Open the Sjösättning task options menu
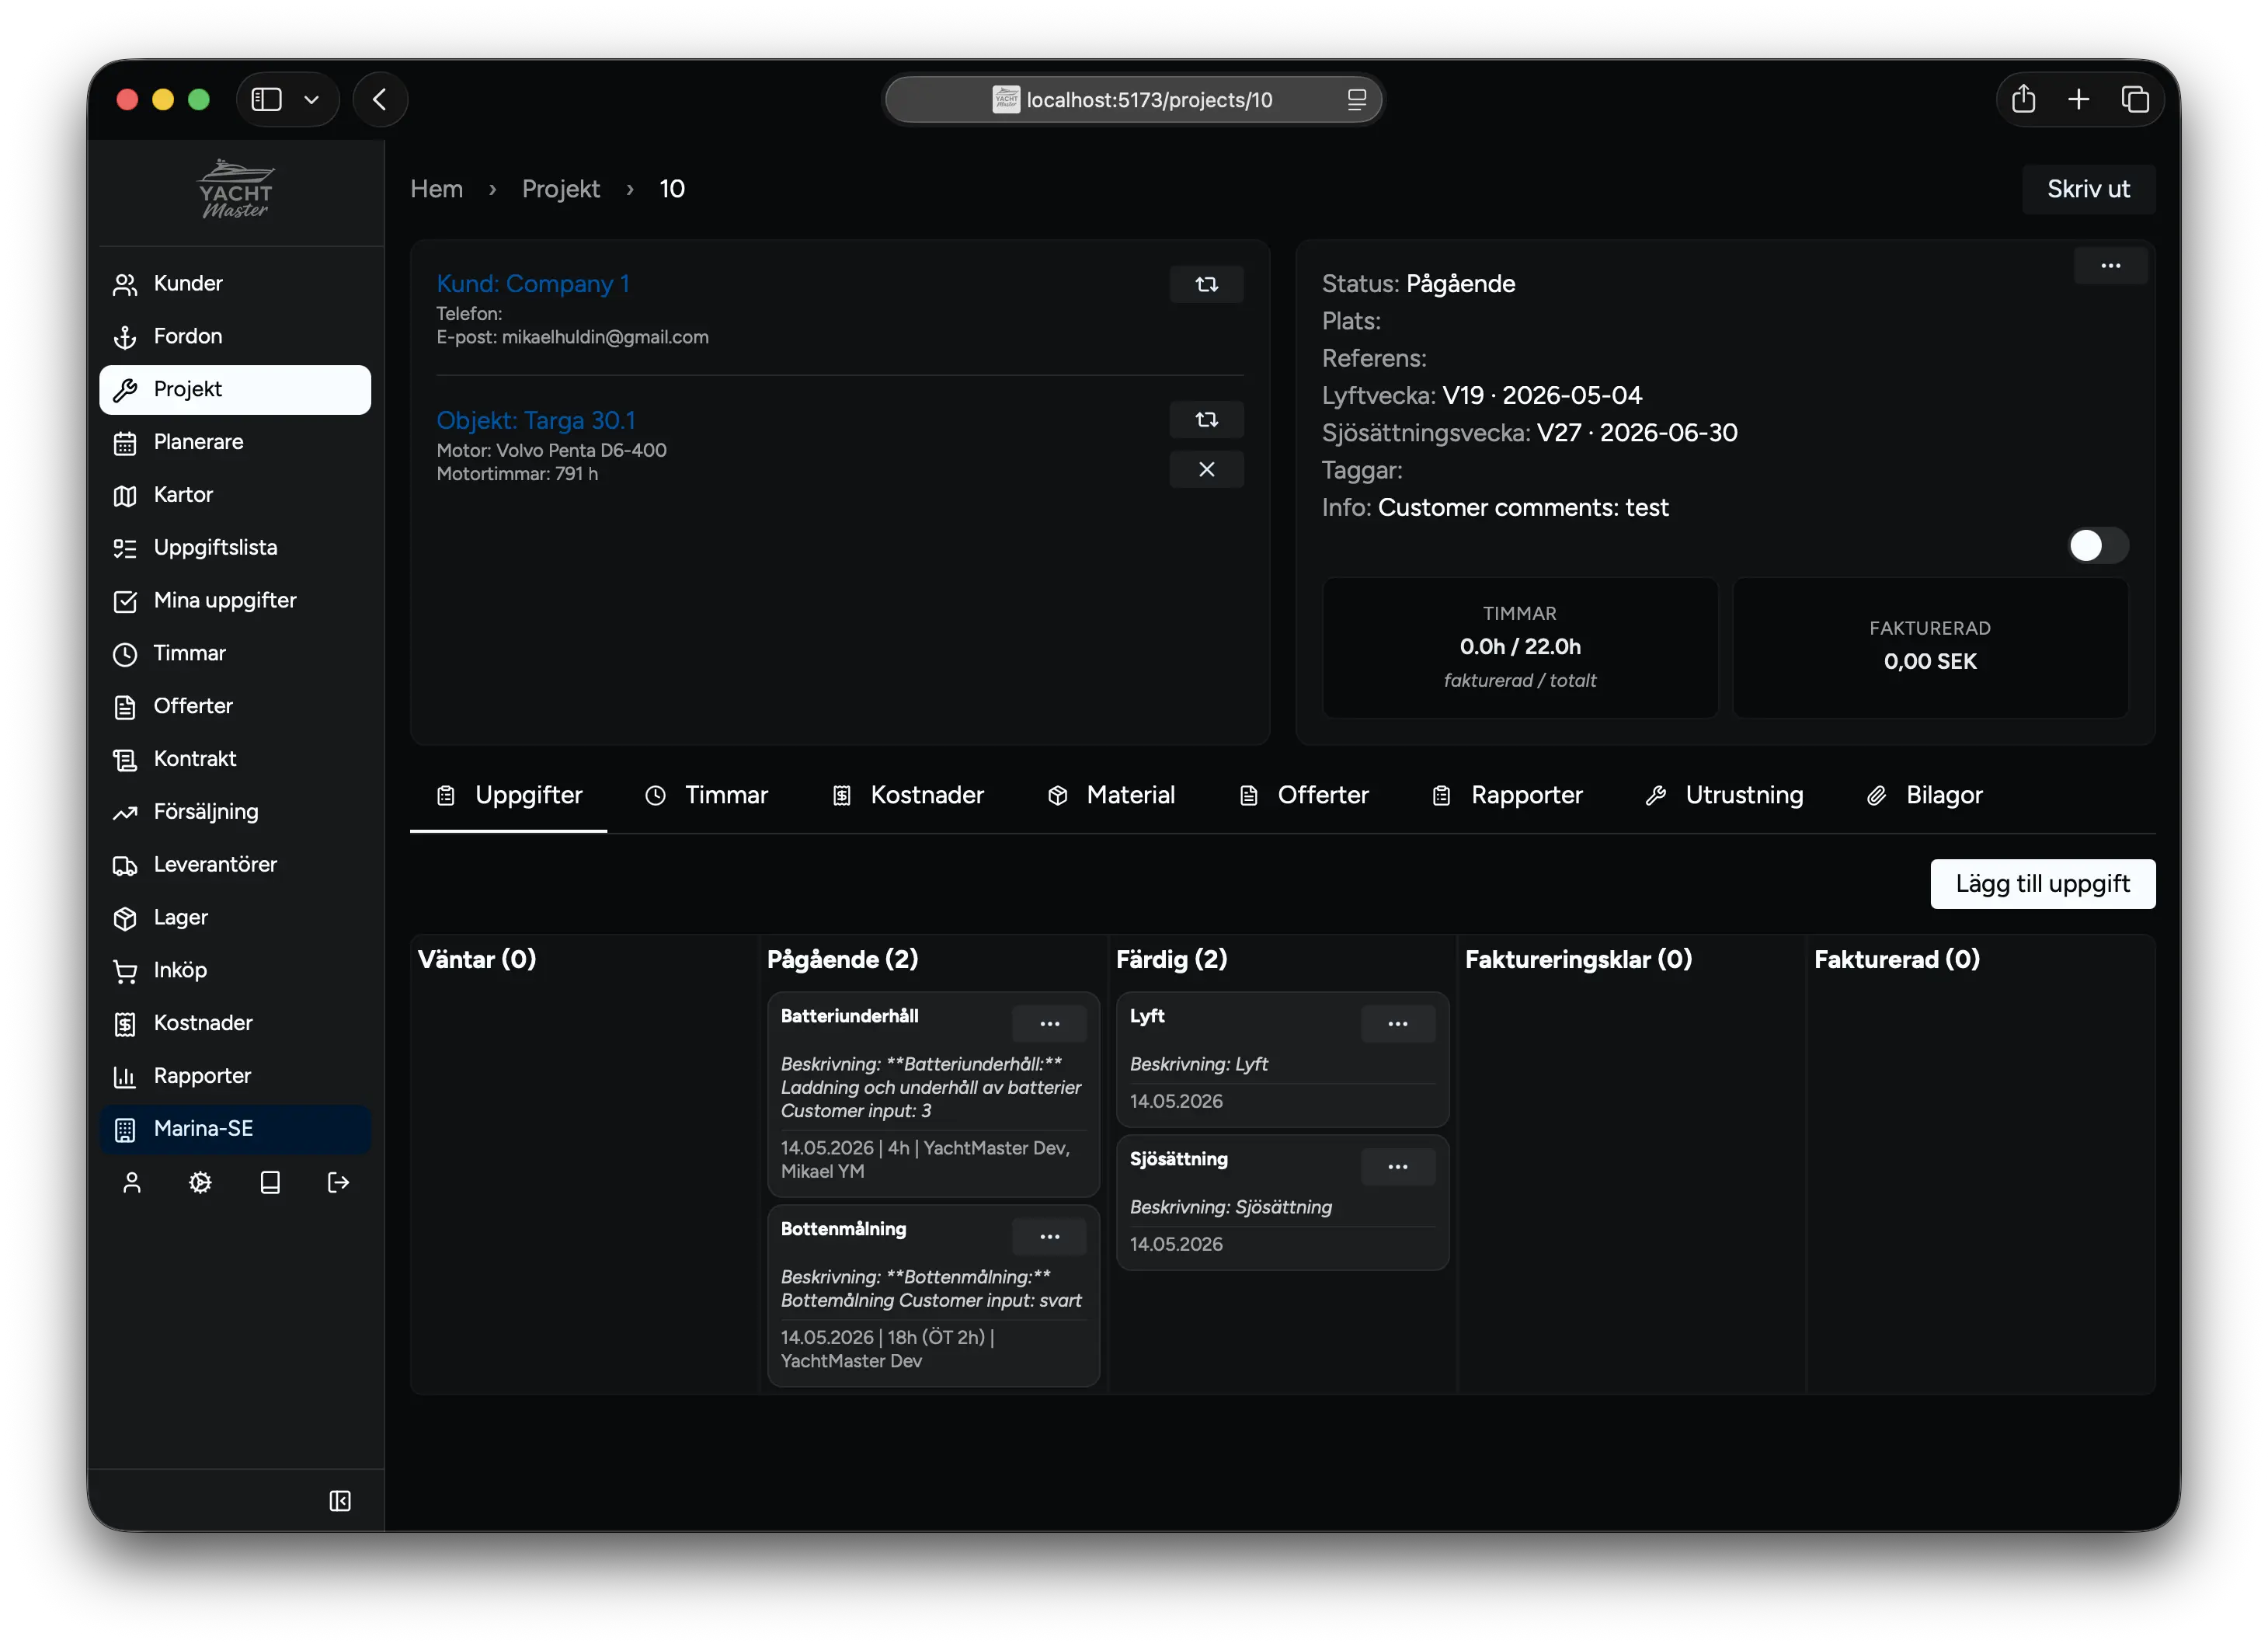Image resolution: width=2268 pixels, height=1647 pixels. pyautogui.click(x=1397, y=1166)
